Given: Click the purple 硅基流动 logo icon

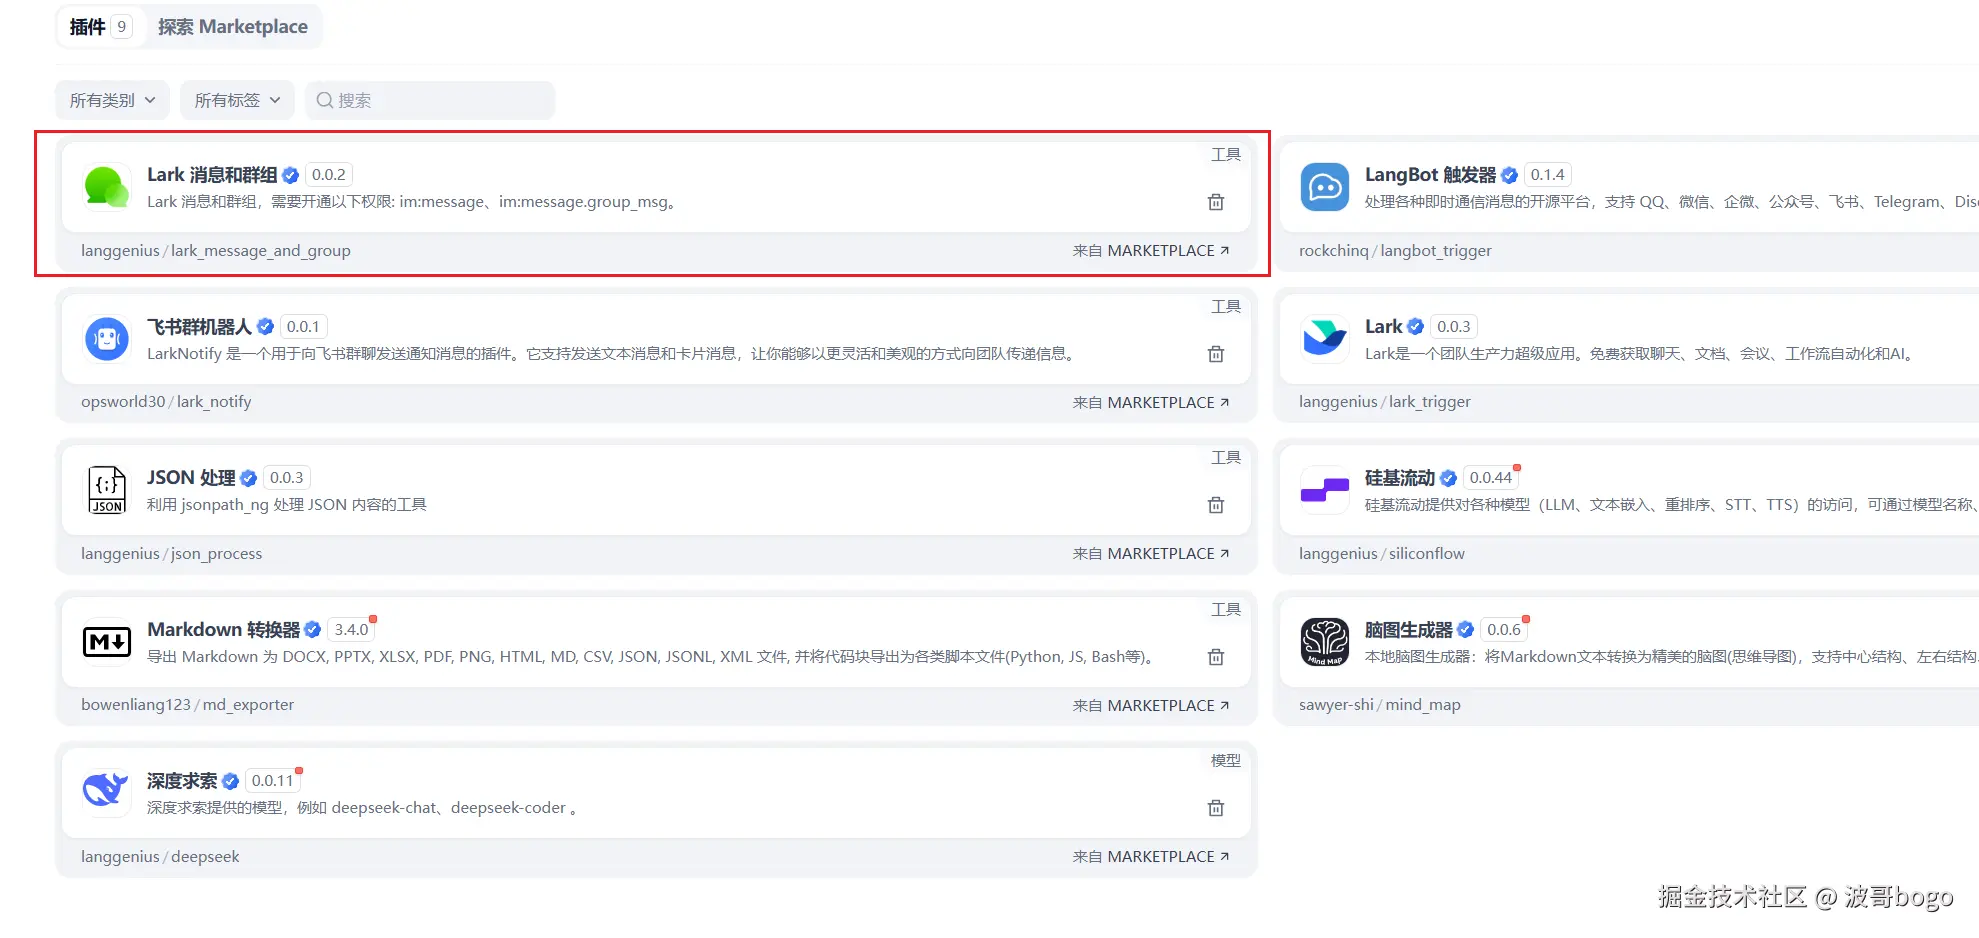Looking at the screenshot, I should (1325, 490).
